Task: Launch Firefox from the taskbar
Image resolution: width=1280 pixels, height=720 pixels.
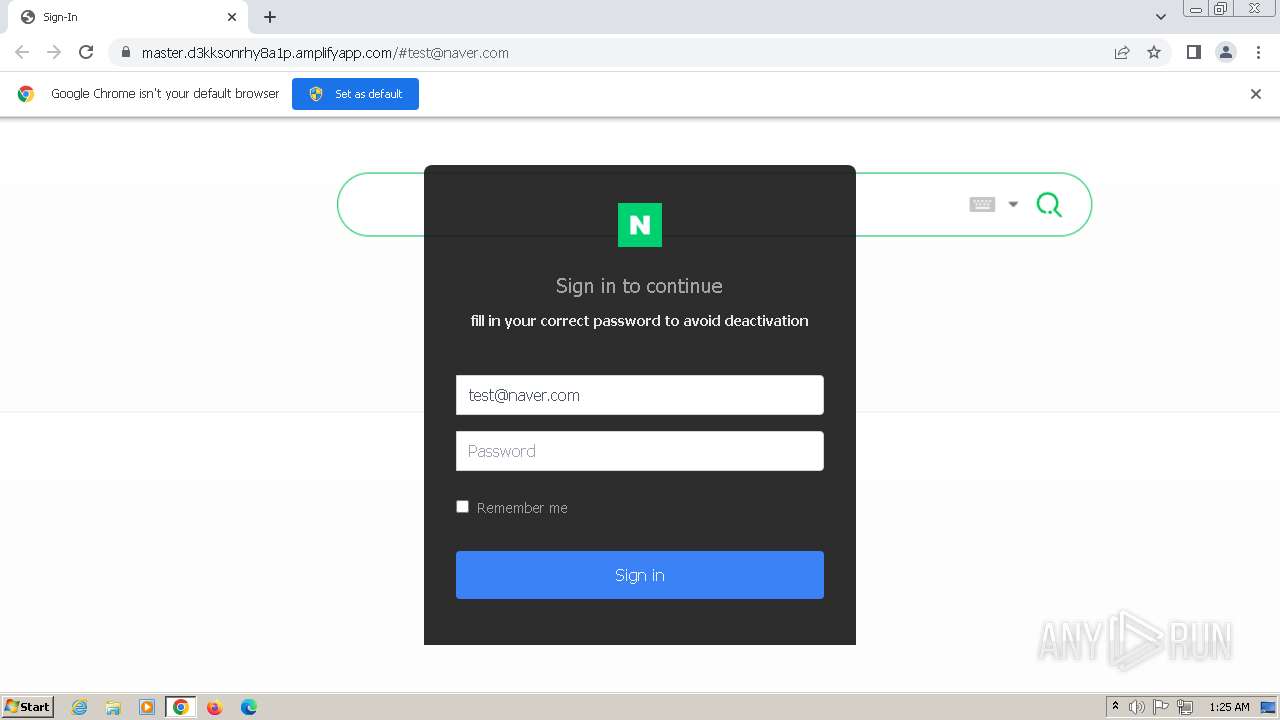Action: pos(214,707)
